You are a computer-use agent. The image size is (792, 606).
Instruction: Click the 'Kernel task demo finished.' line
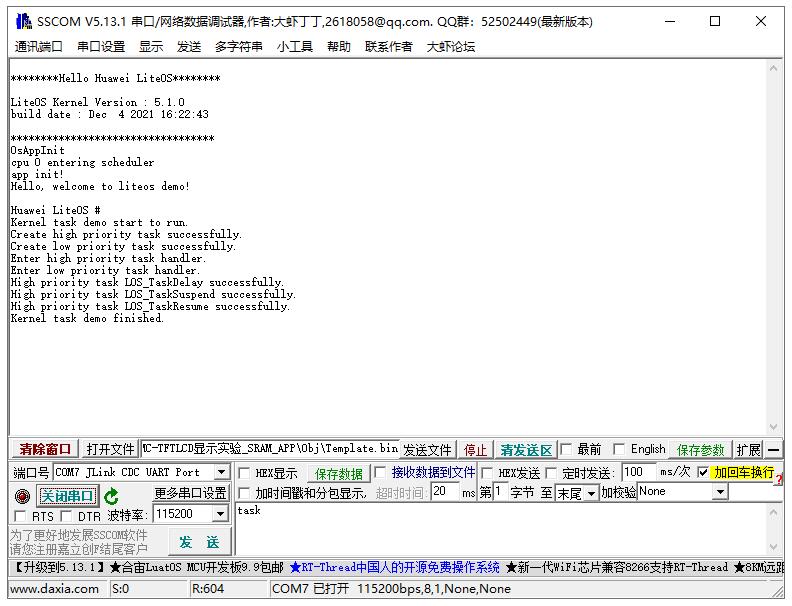pos(87,318)
